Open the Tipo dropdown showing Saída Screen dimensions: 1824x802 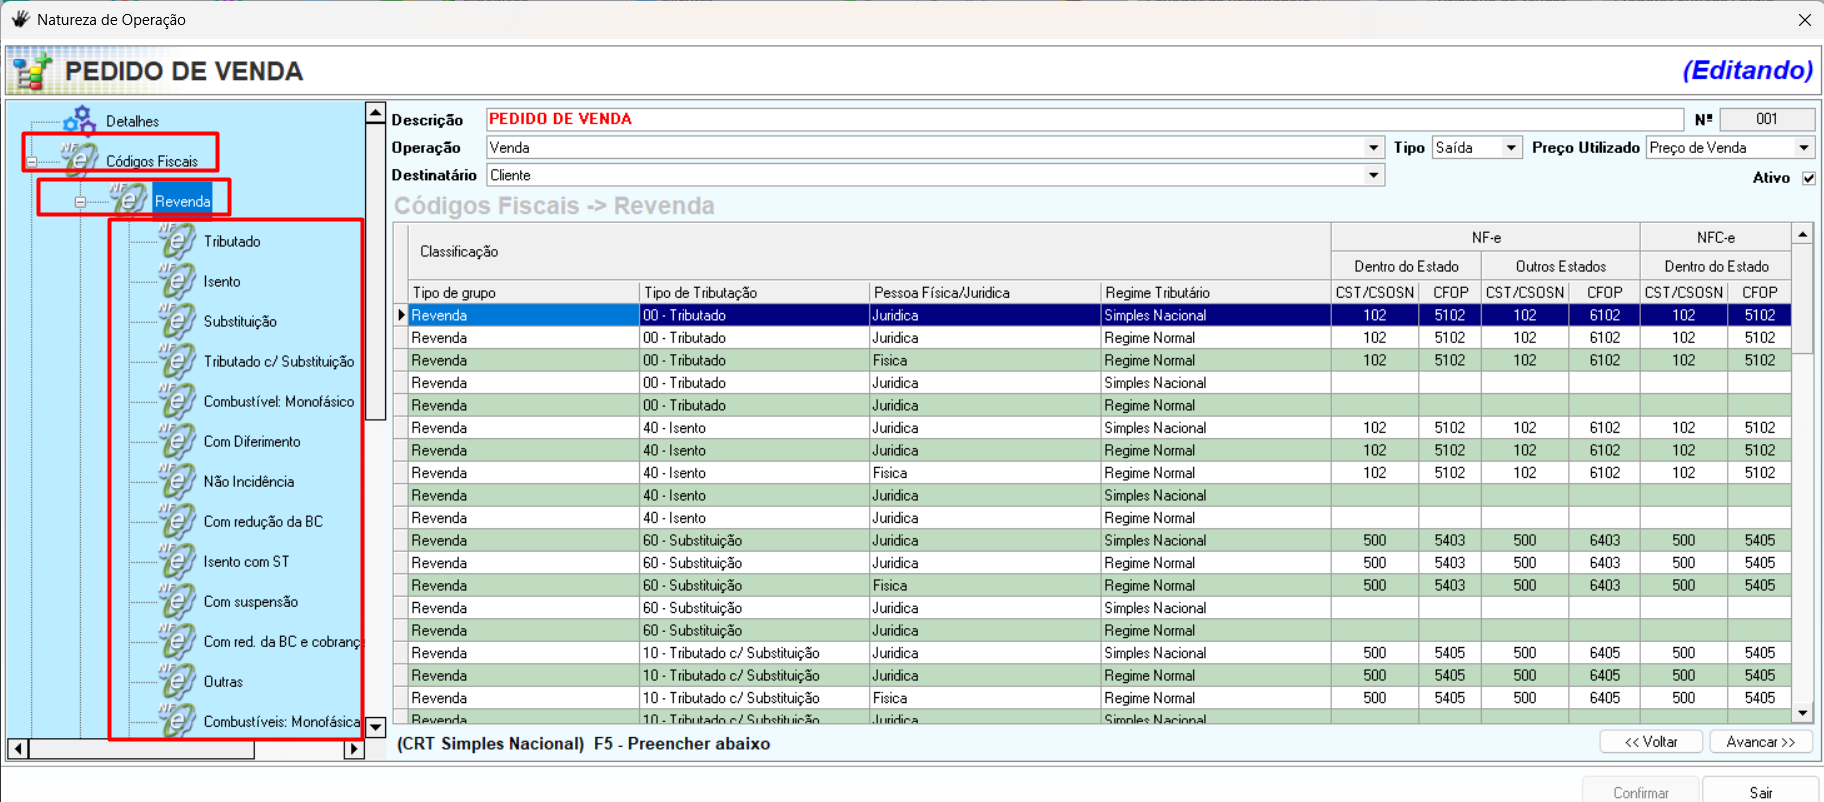[x=1510, y=147]
